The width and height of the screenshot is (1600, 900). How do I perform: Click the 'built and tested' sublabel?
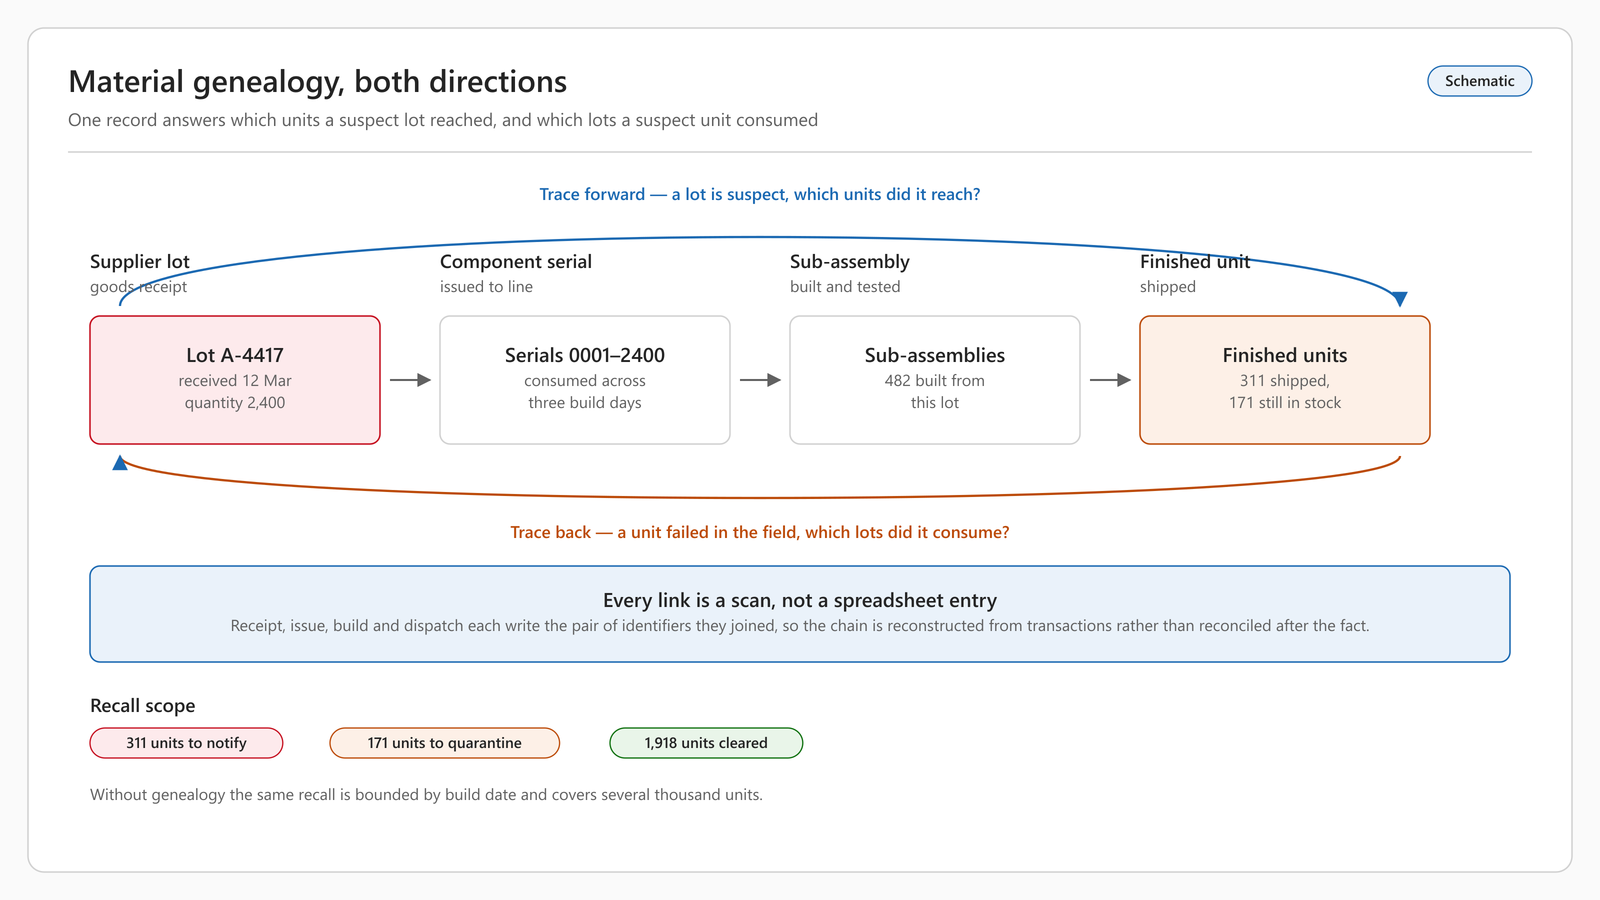(845, 287)
